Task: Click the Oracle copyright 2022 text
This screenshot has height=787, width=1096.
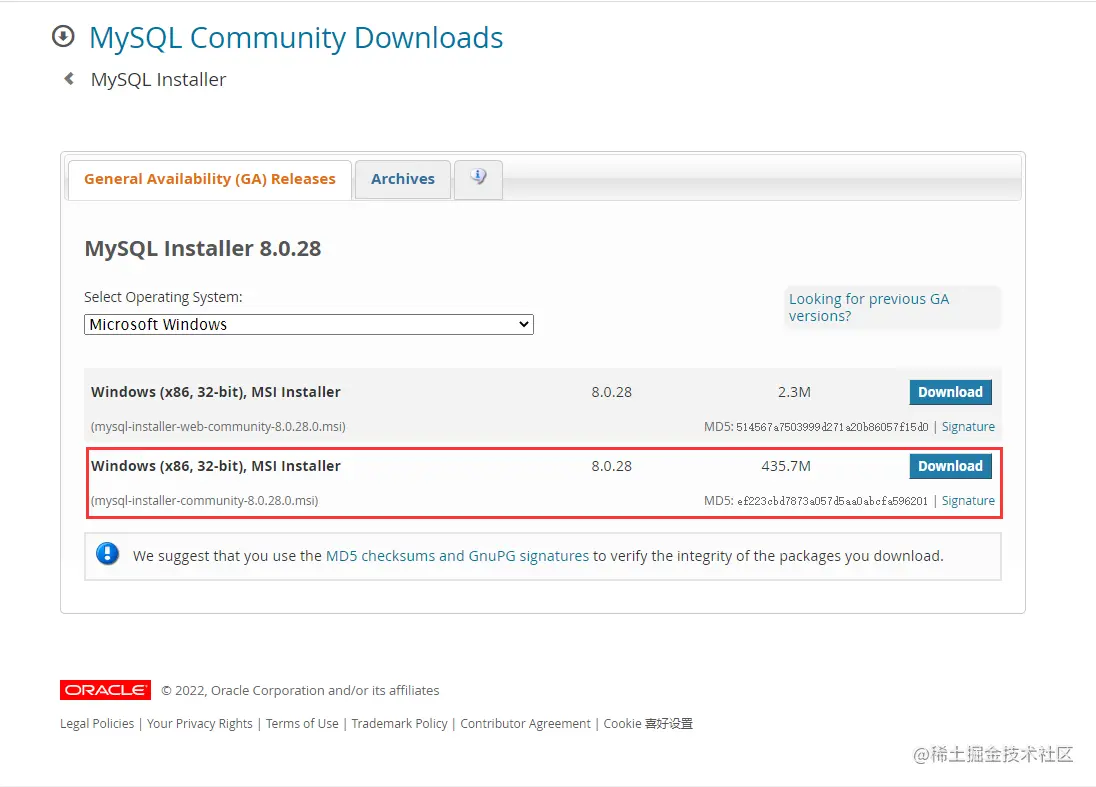Action: coord(300,691)
